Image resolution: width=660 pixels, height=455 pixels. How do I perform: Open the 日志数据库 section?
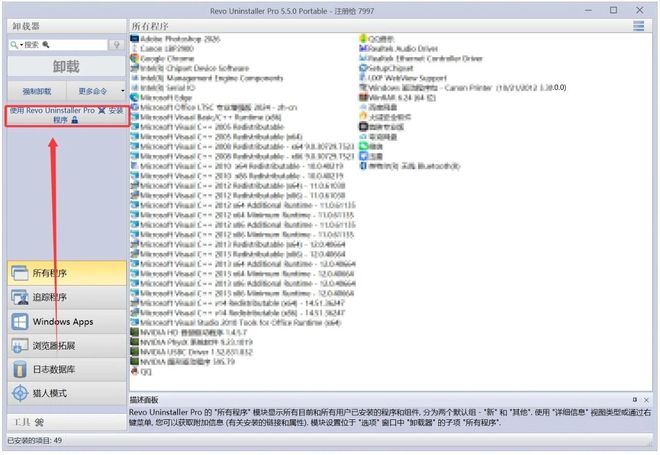pyautogui.click(x=67, y=370)
